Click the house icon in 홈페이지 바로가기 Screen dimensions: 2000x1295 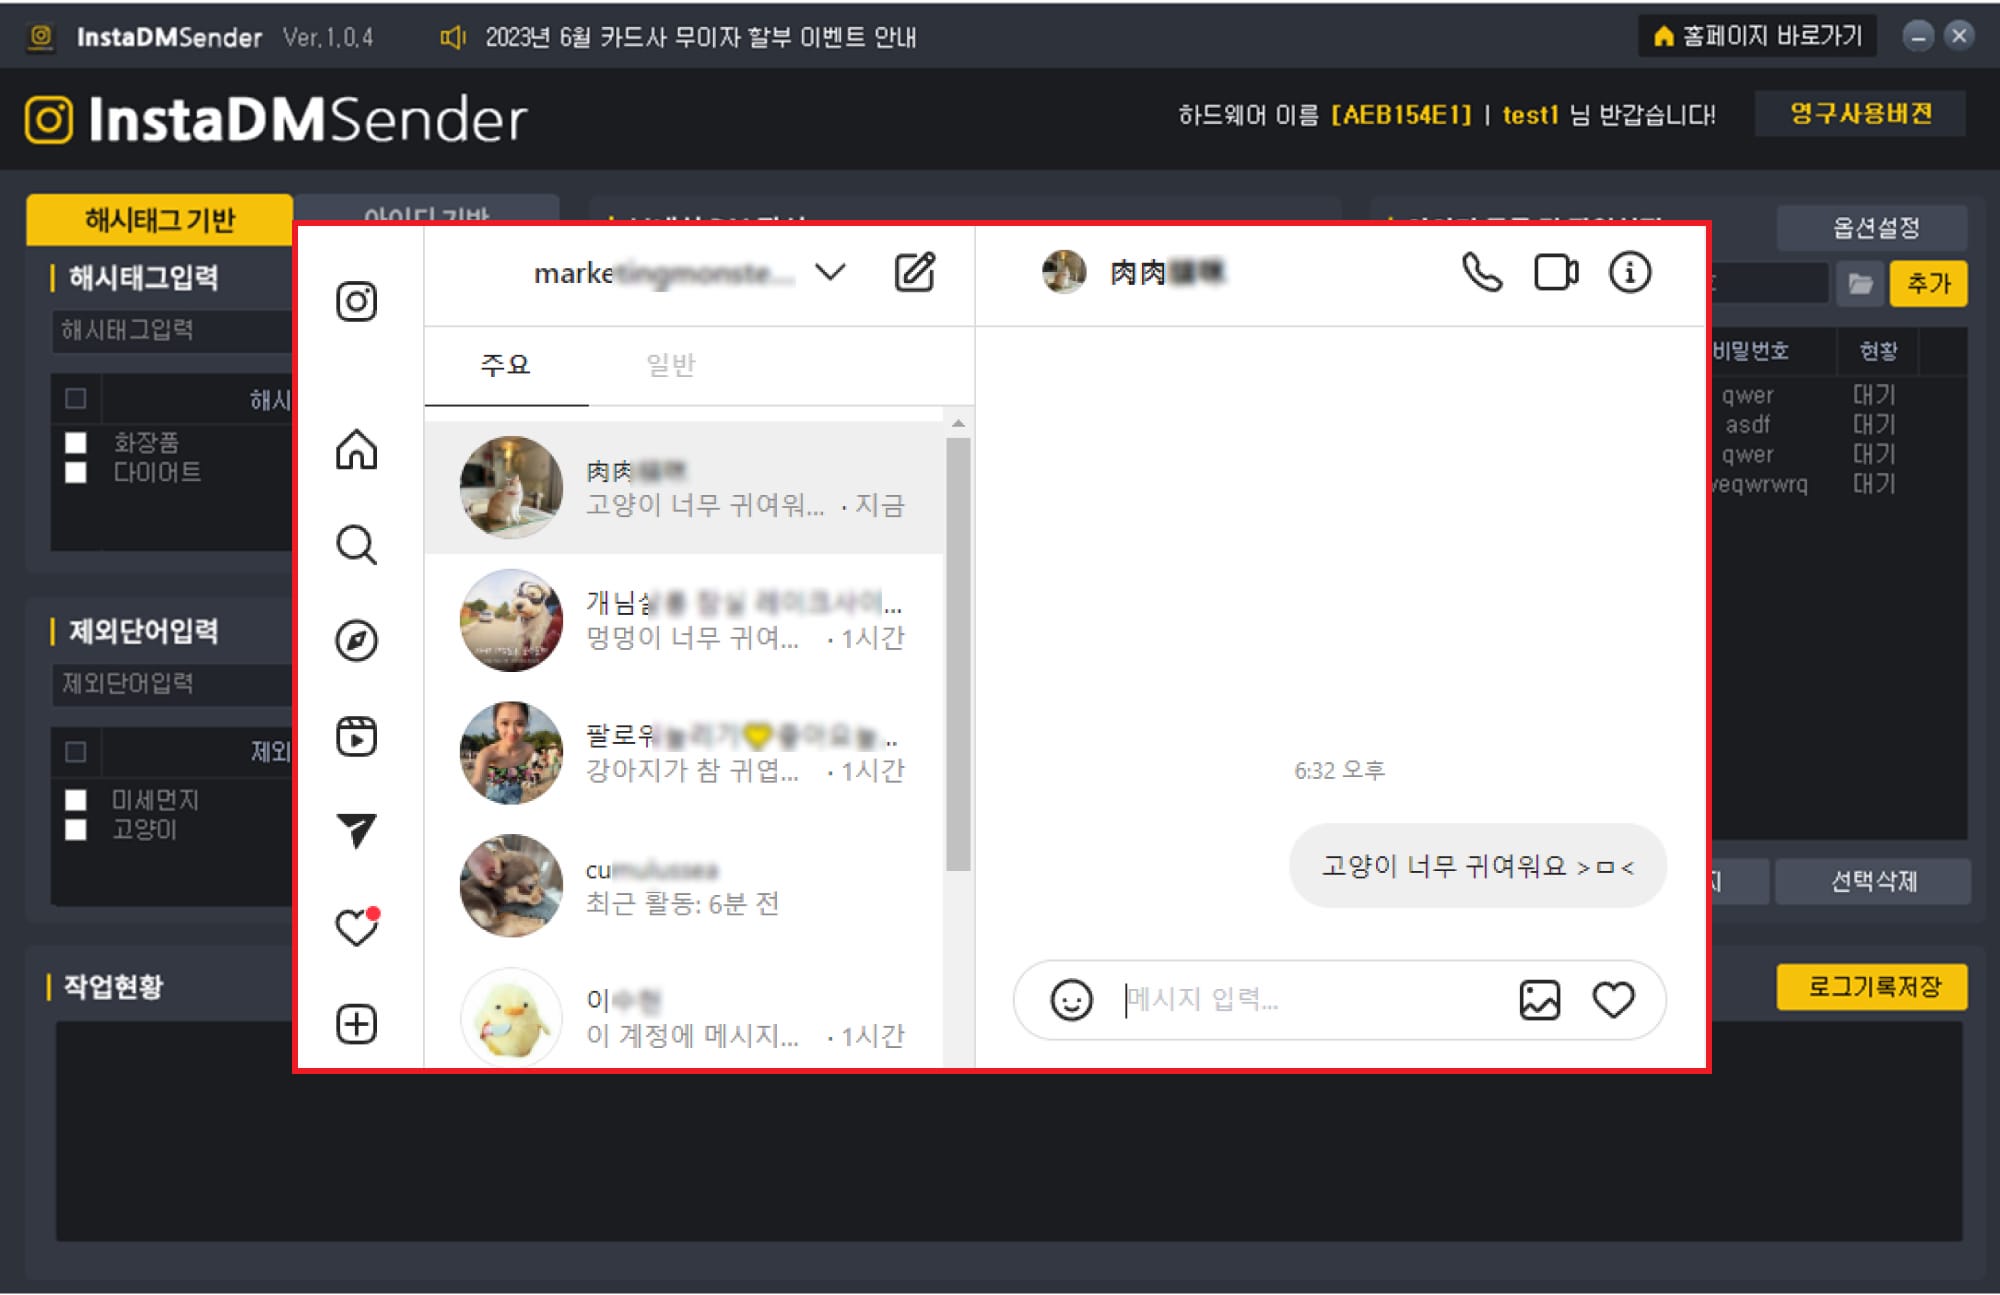[x=1663, y=37]
